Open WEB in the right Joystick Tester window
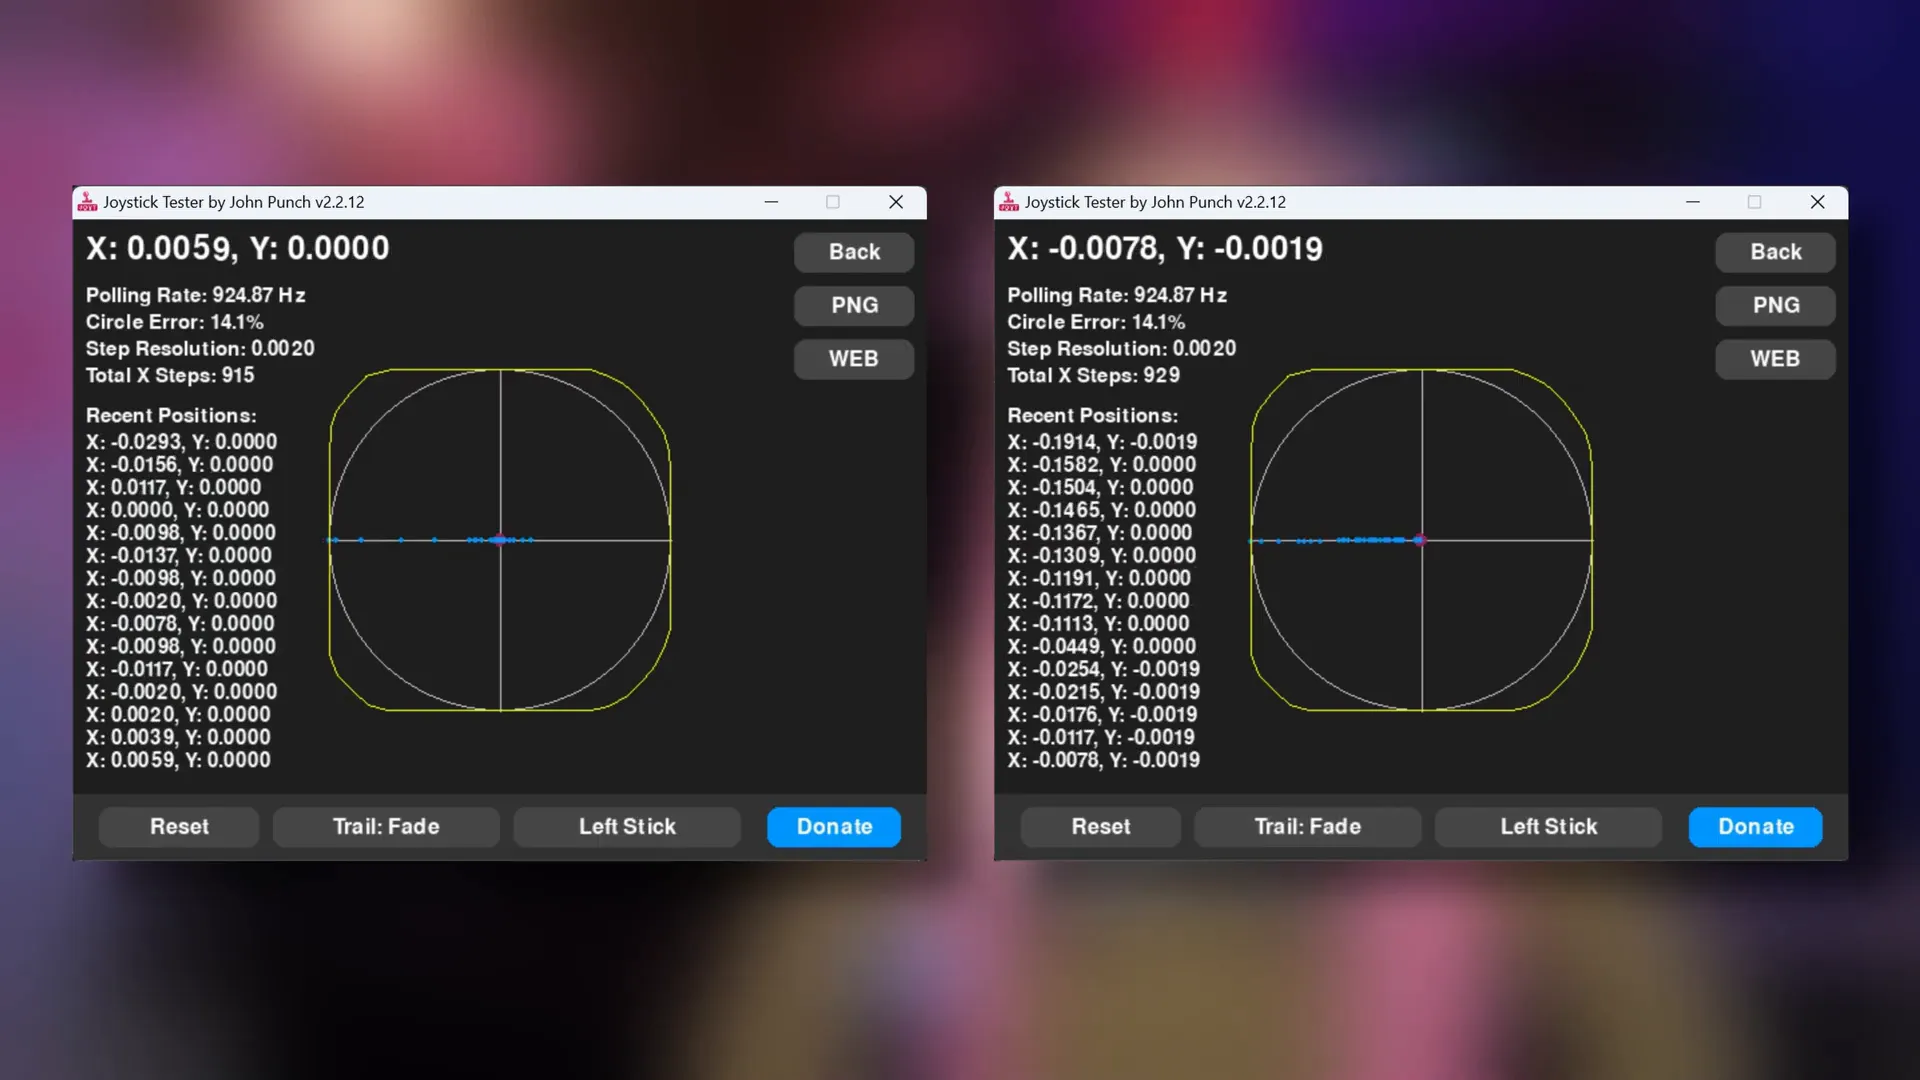Image resolution: width=1920 pixels, height=1080 pixels. pyautogui.click(x=1776, y=359)
